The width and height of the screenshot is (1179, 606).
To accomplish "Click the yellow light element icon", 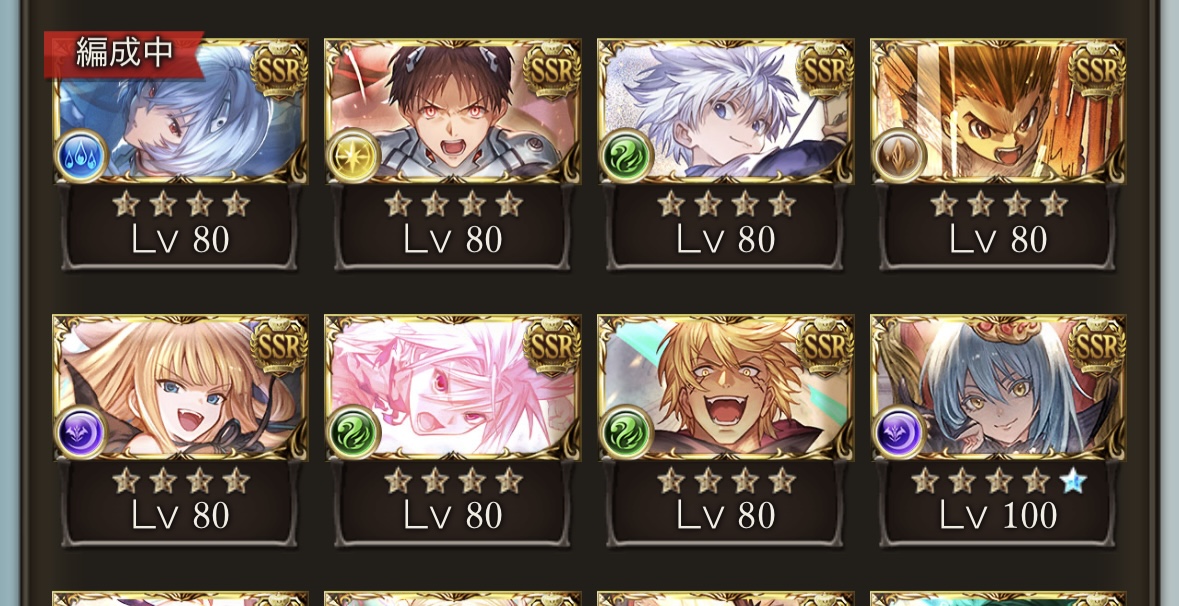I will pyautogui.click(x=353, y=156).
